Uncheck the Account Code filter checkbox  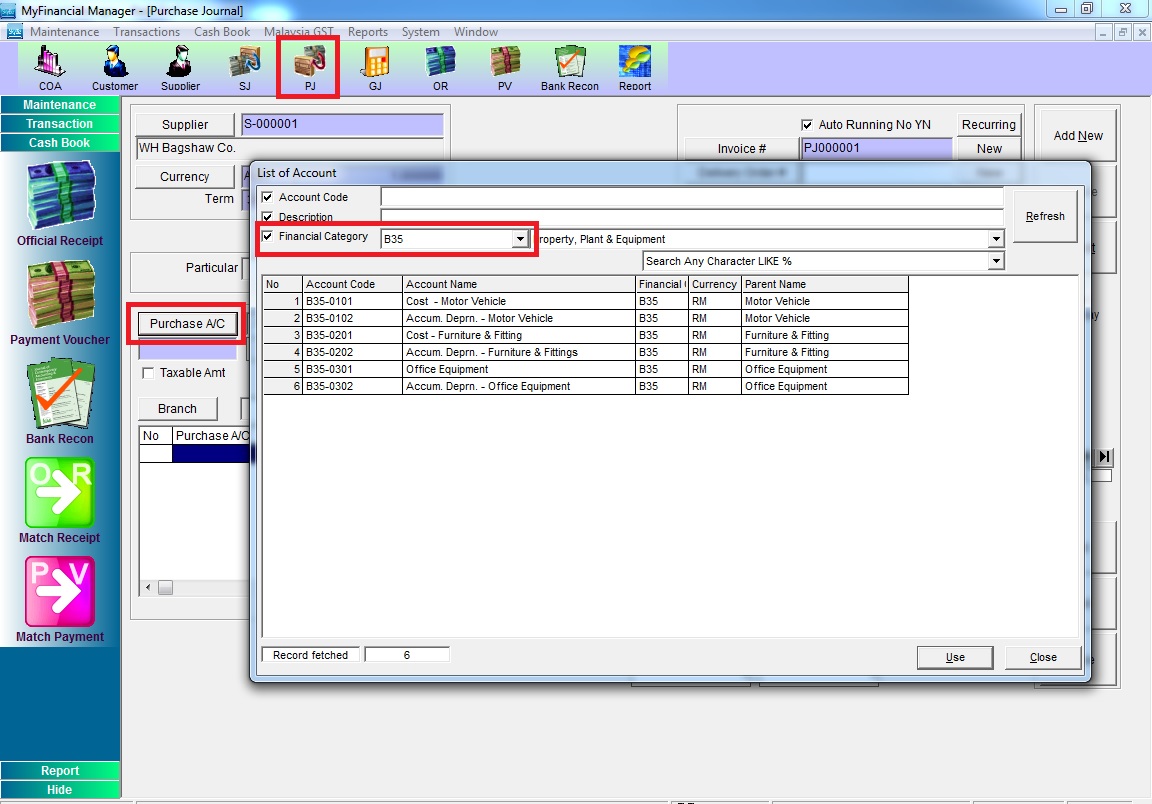267,198
